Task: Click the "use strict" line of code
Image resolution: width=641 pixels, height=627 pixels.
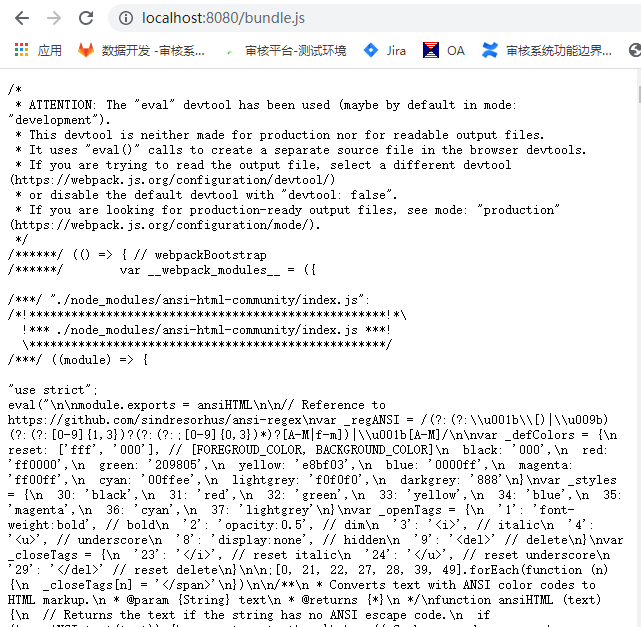Action: [53, 390]
